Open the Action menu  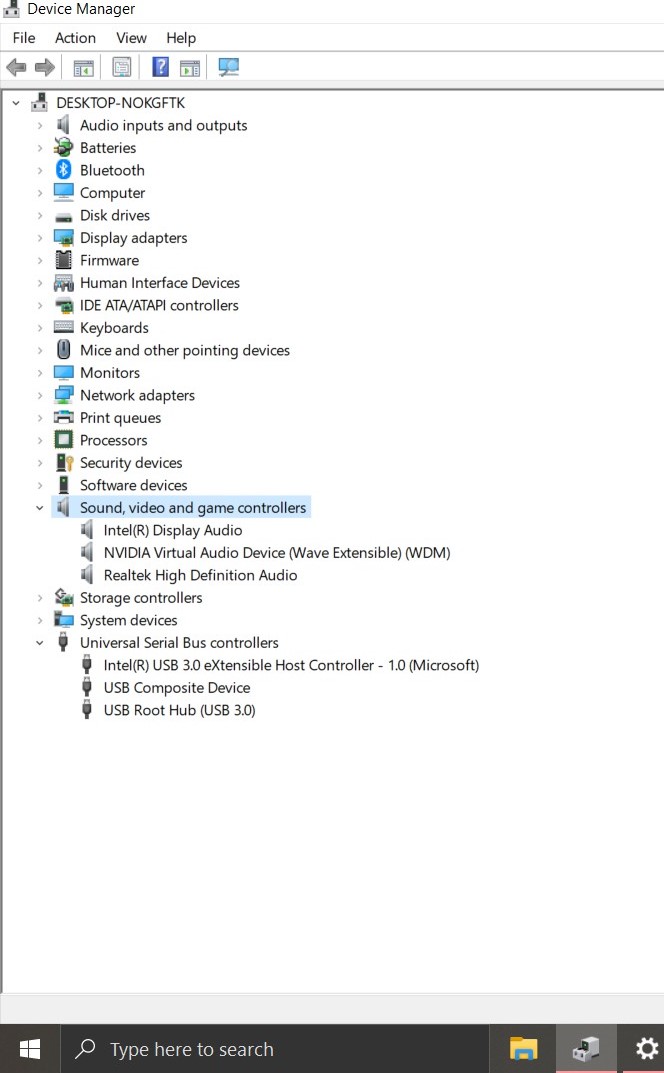click(x=75, y=38)
